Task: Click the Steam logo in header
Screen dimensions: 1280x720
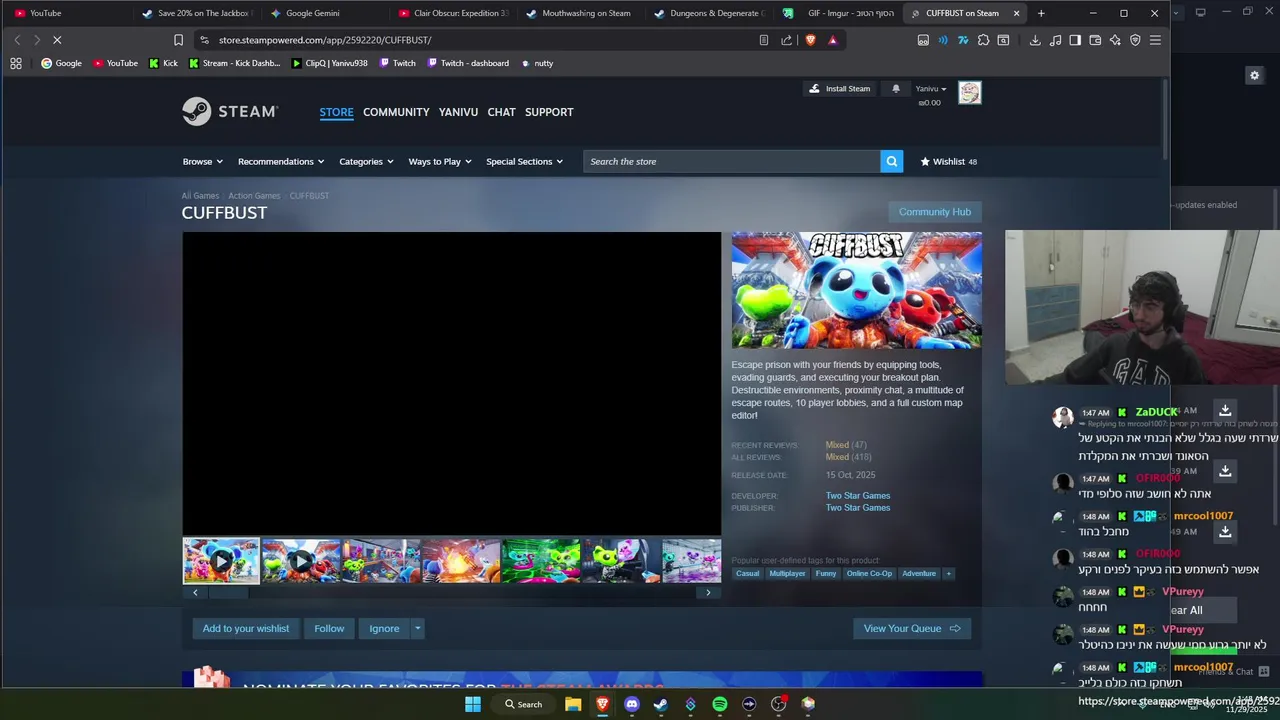Action: point(230,111)
